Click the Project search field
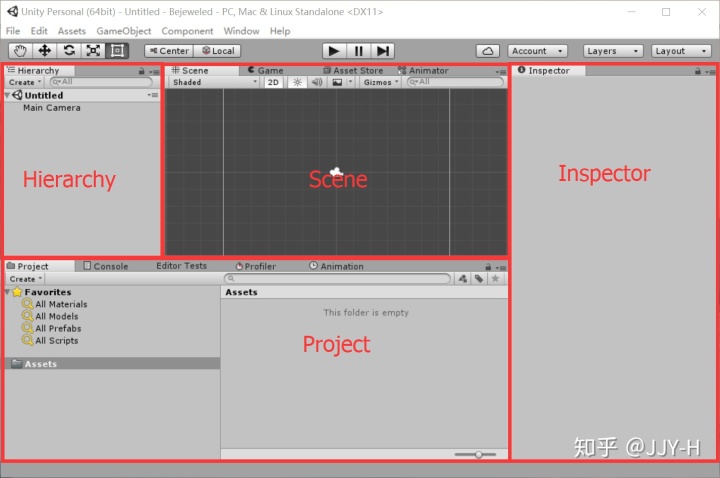Screen dimensions: 720x478 click(338, 278)
